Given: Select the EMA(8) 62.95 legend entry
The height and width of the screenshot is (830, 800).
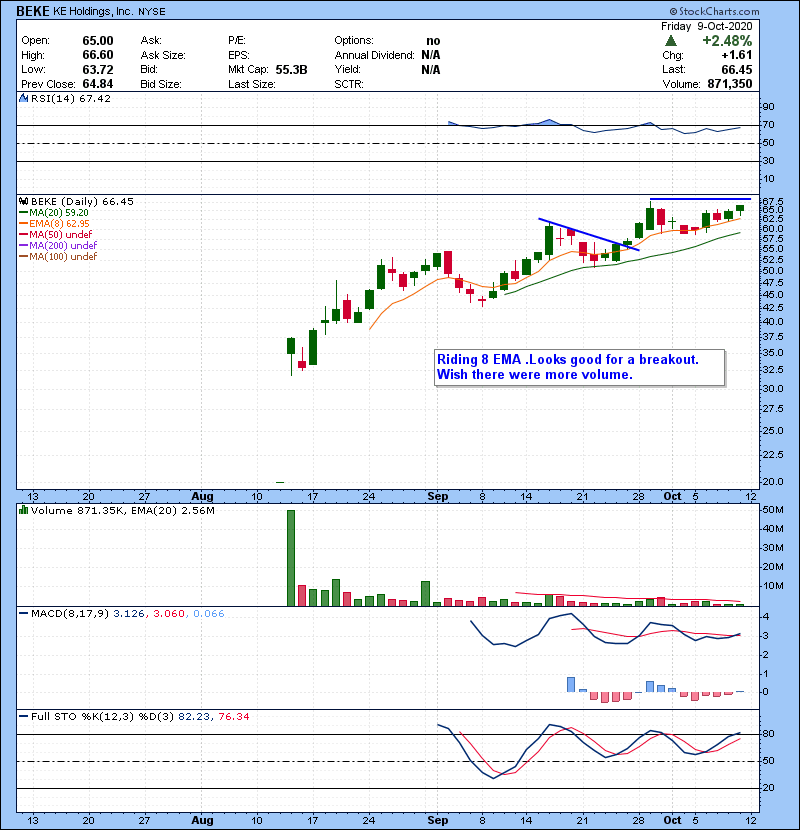Looking at the screenshot, I should click(x=54, y=224).
